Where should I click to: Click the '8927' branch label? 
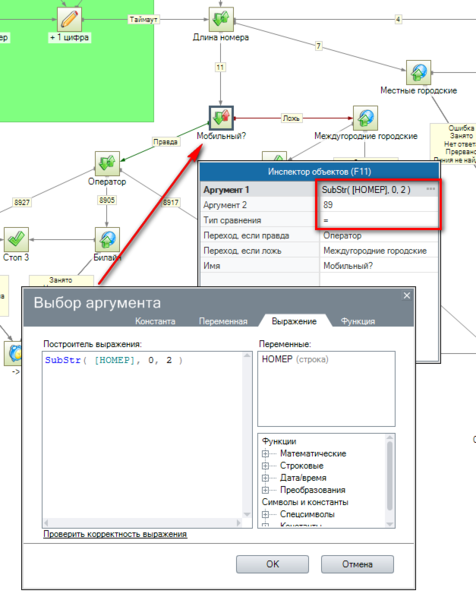21,202
